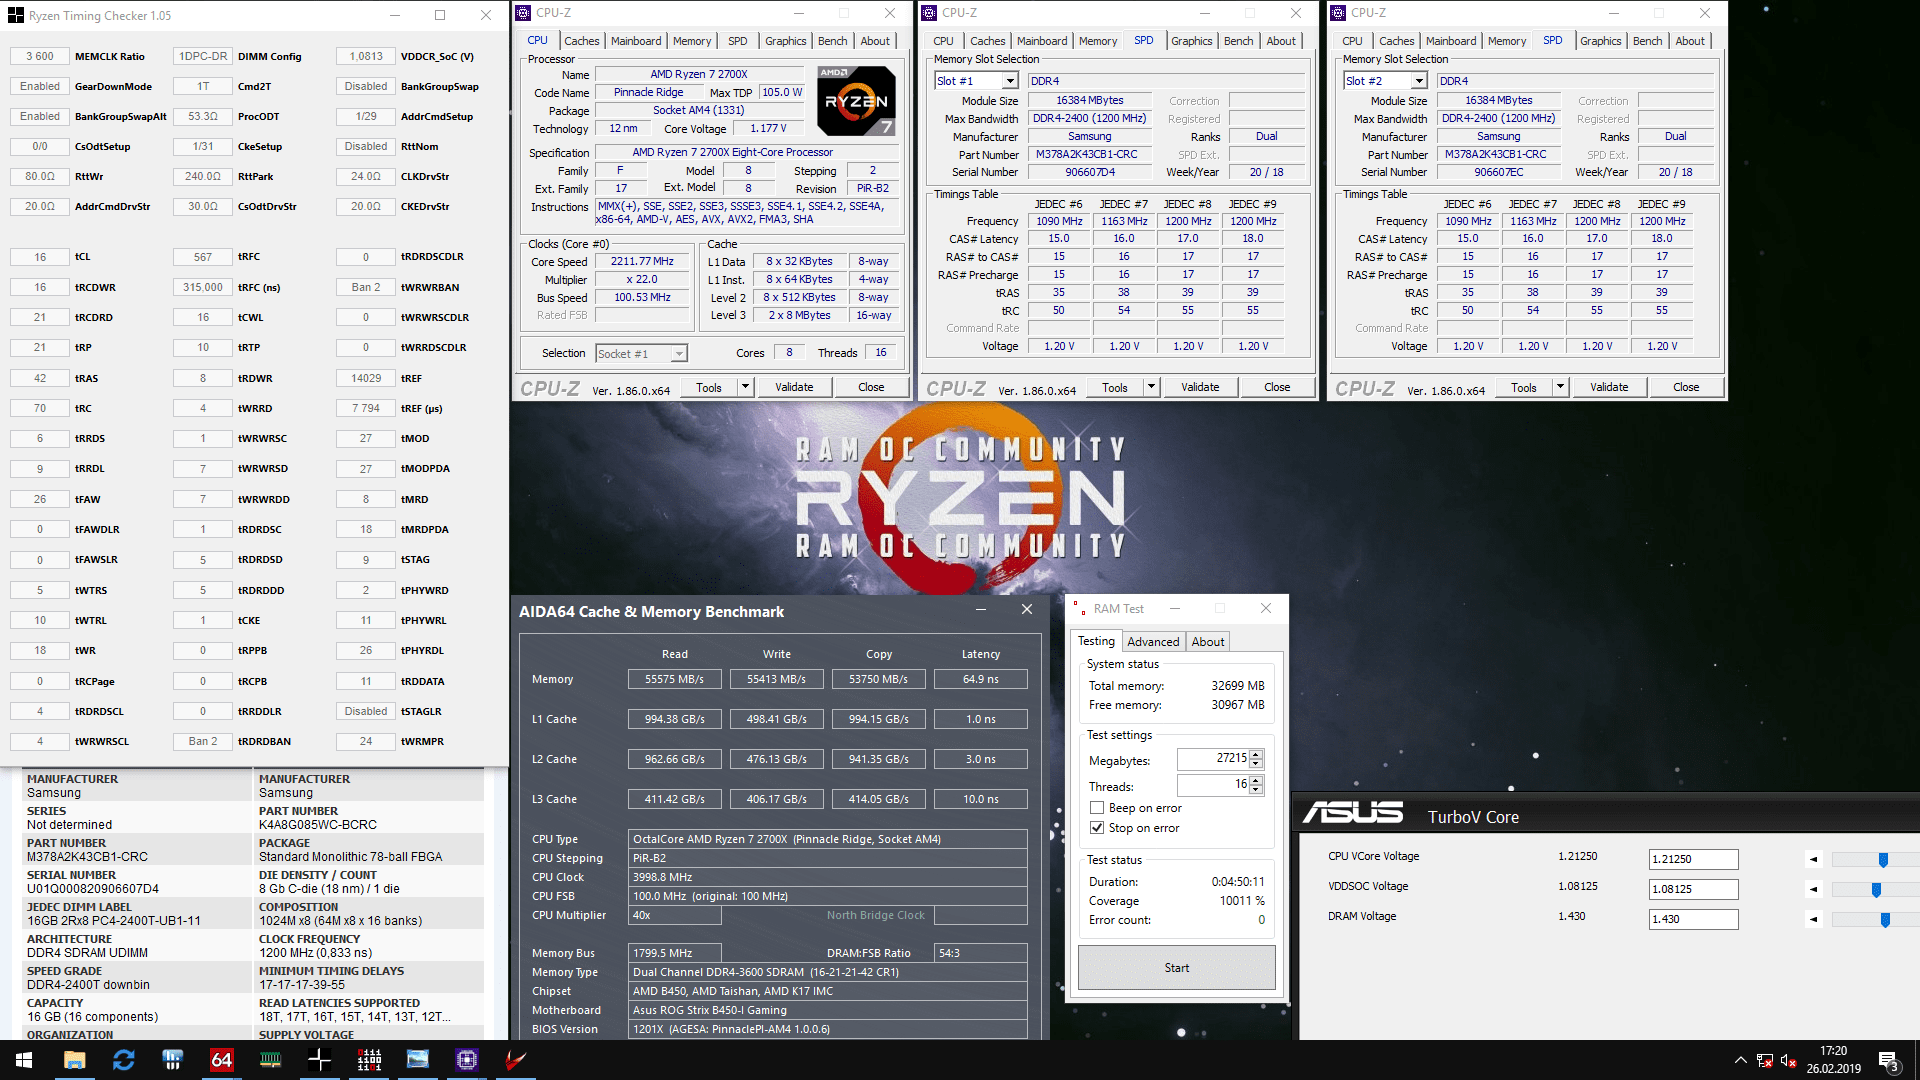Image resolution: width=1920 pixels, height=1080 pixels.
Task: Open Mainboard tab in first CPU-Z window
Action: tap(636, 41)
